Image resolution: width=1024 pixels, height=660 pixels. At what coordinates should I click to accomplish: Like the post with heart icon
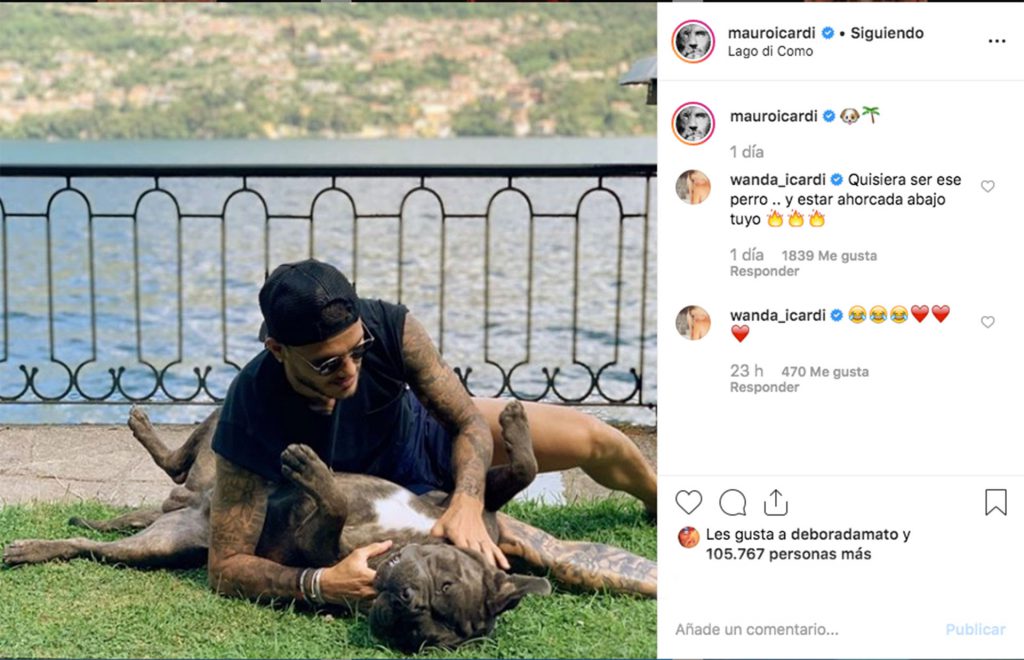pos(688,503)
